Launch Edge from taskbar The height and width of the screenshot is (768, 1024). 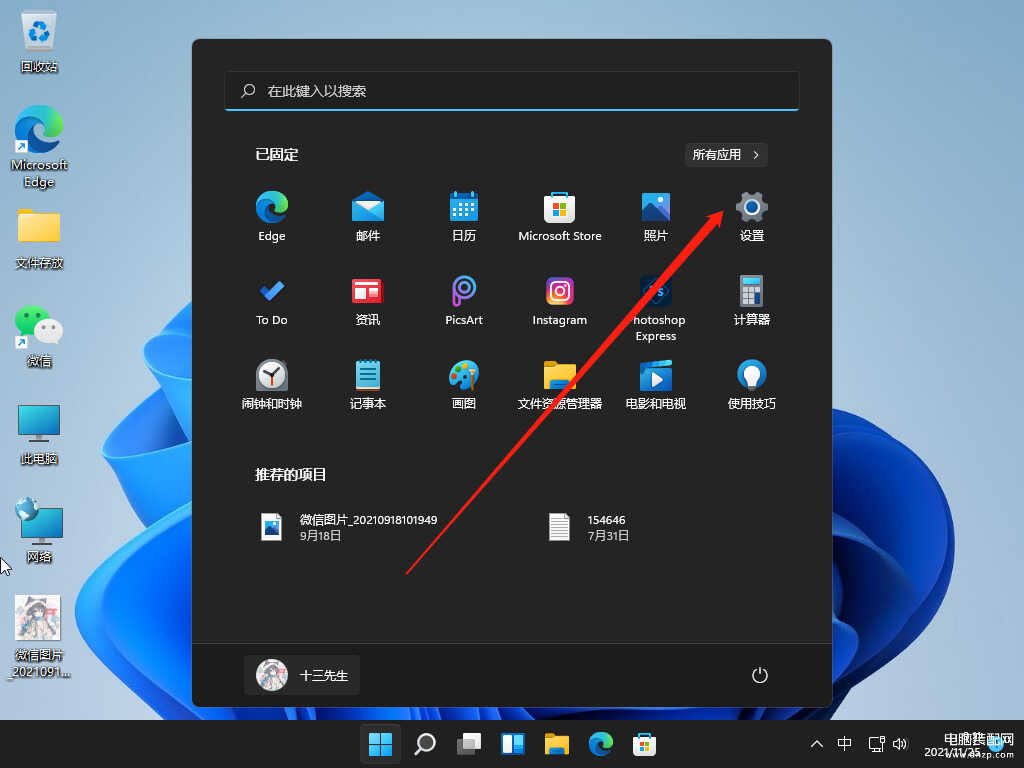tap(600, 744)
